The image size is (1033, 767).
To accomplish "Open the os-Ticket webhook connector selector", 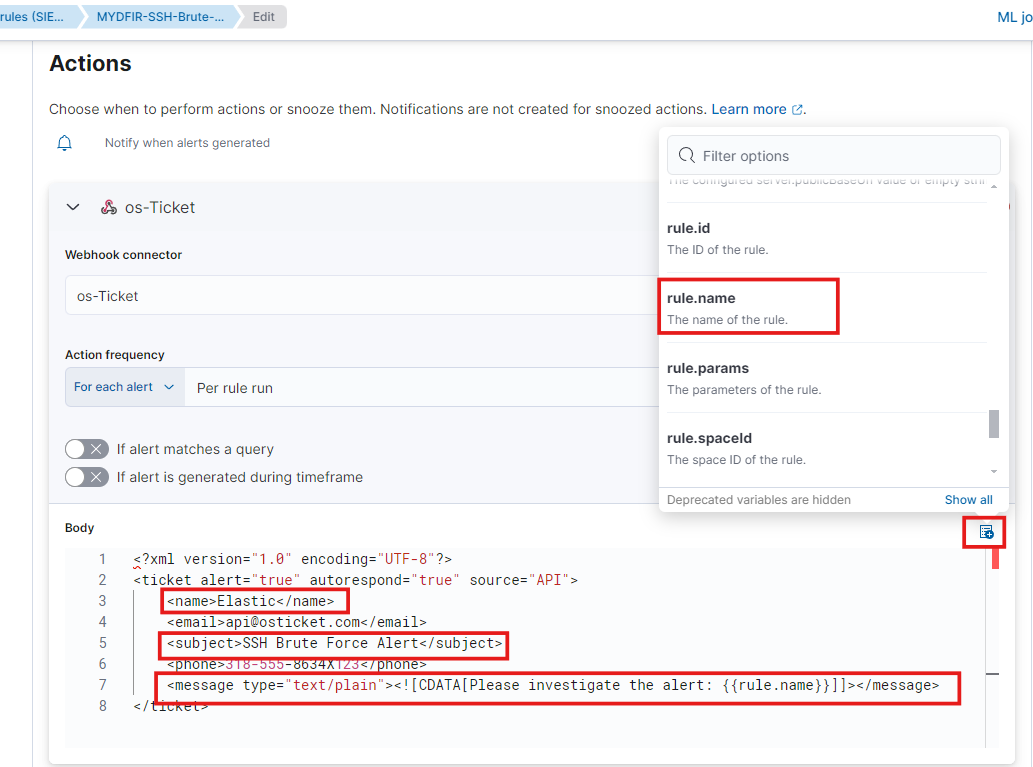I will point(362,296).
